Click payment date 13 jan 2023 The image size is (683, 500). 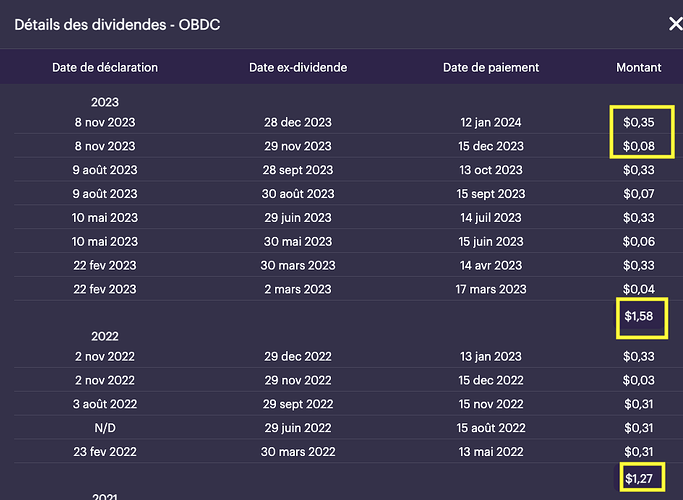click(x=491, y=356)
